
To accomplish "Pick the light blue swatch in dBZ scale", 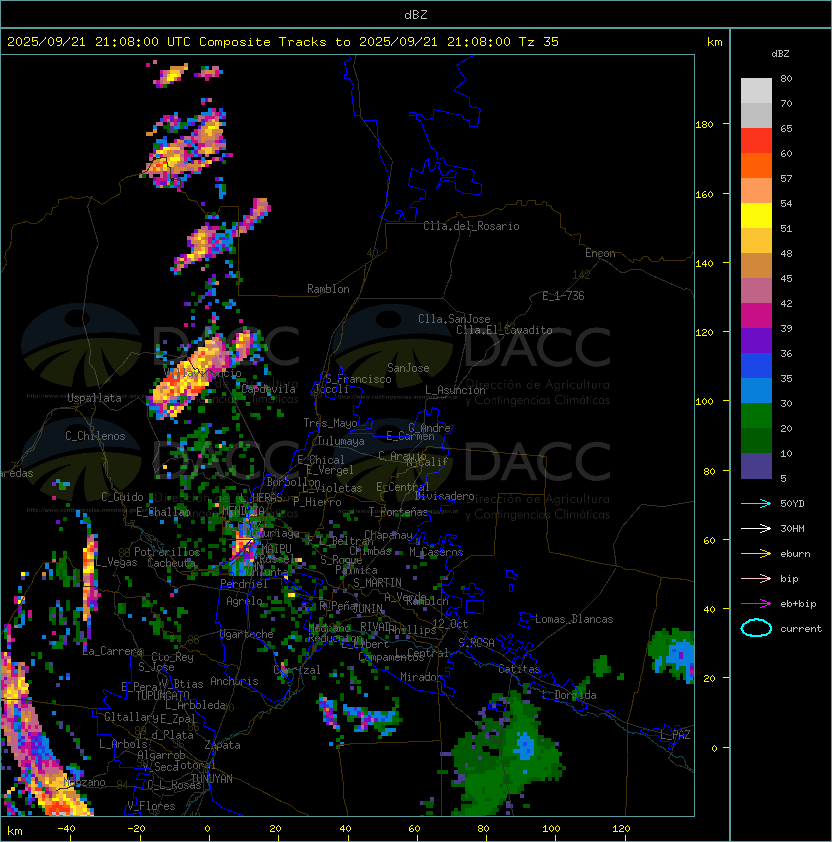I will (756, 391).
